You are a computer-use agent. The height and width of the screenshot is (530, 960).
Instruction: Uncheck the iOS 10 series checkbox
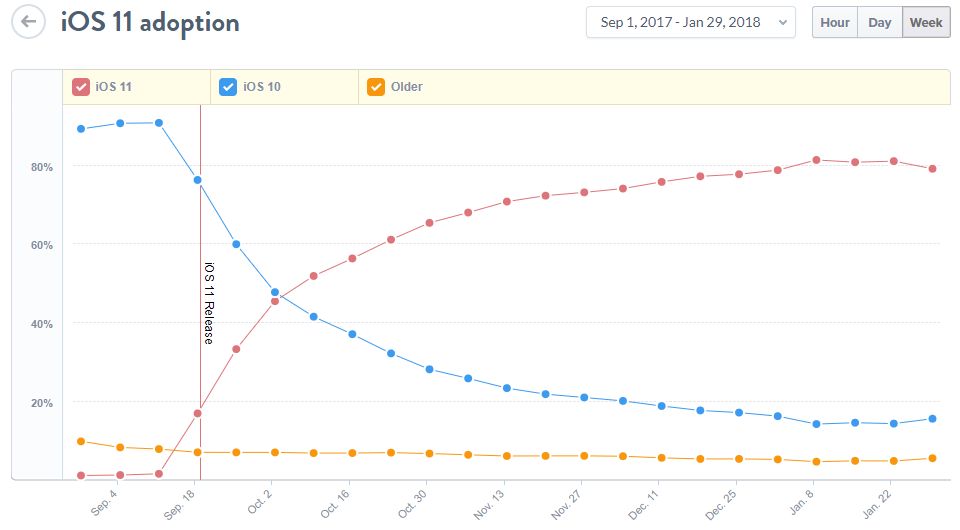pyautogui.click(x=227, y=87)
